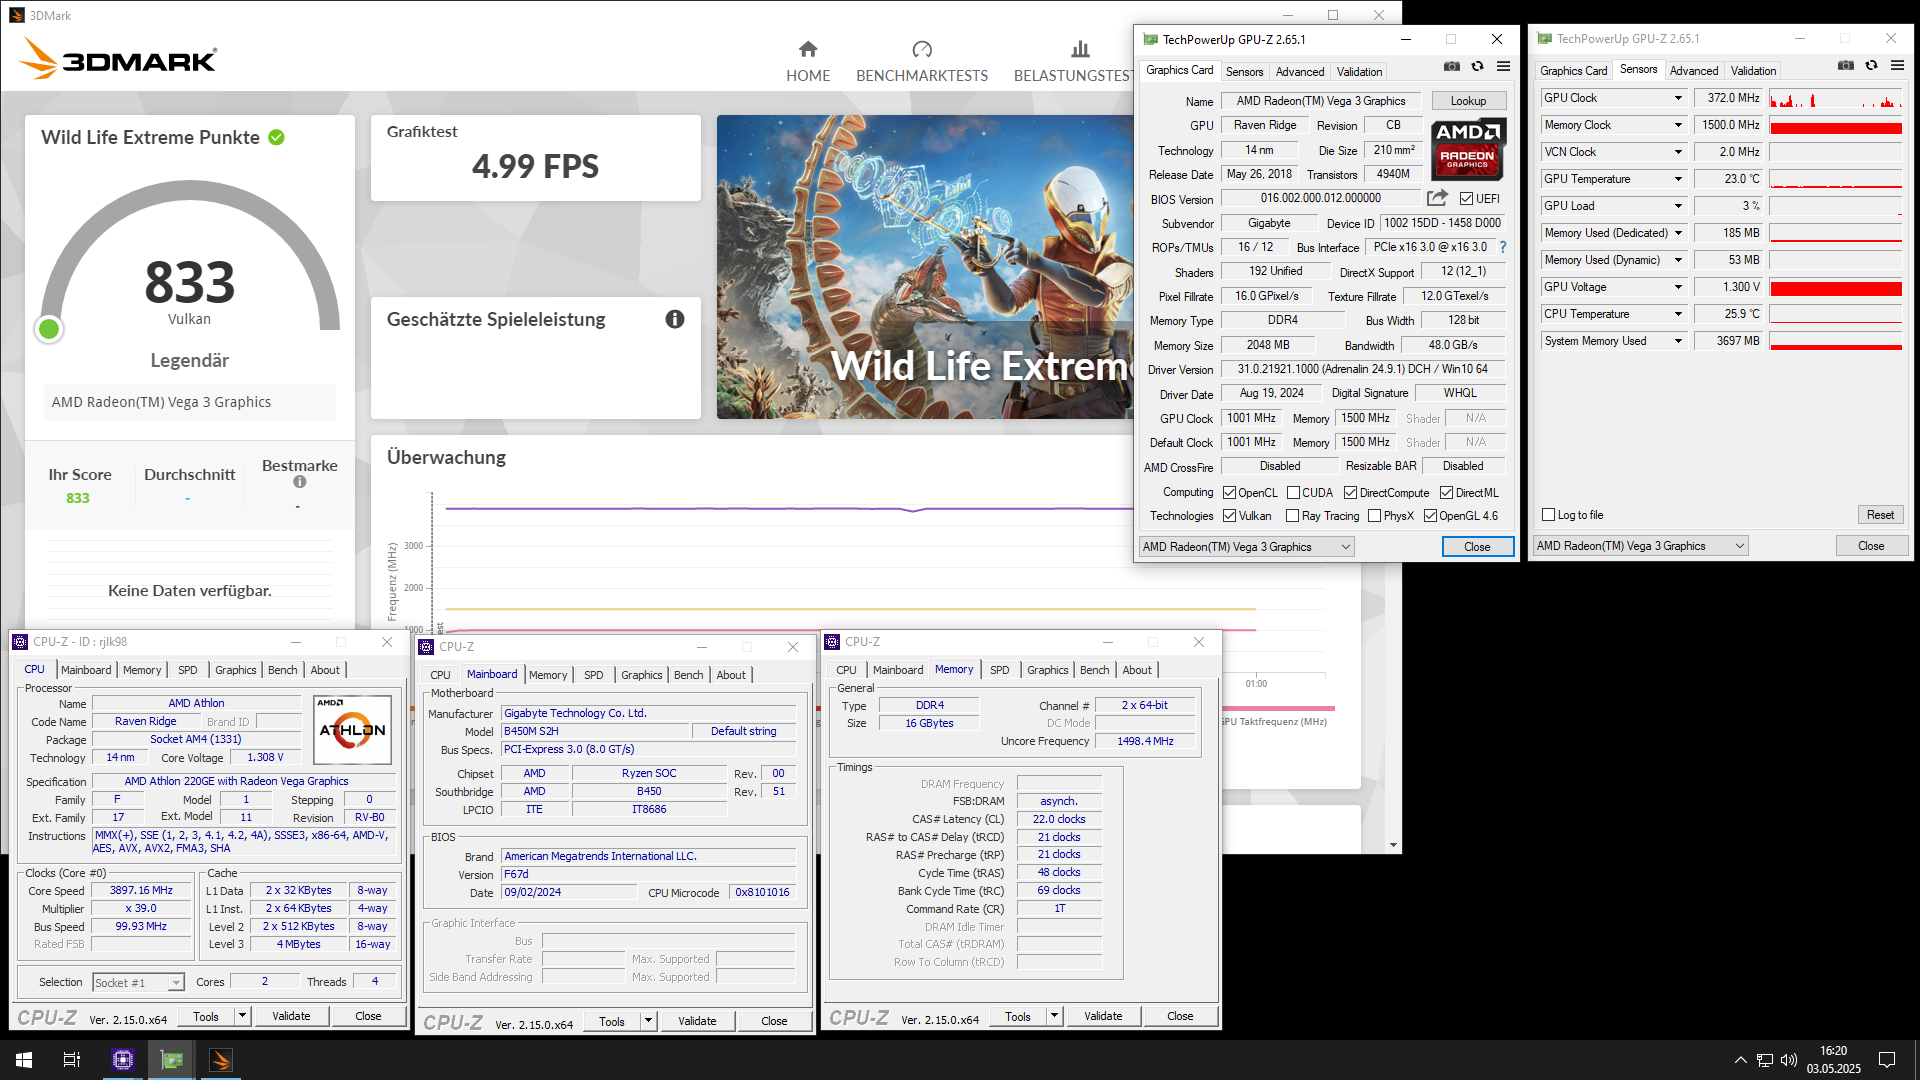This screenshot has height=1080, width=1920.
Task: Toggle the Ray Tracing checkbox in GPU-Z
Action: pyautogui.click(x=1292, y=516)
